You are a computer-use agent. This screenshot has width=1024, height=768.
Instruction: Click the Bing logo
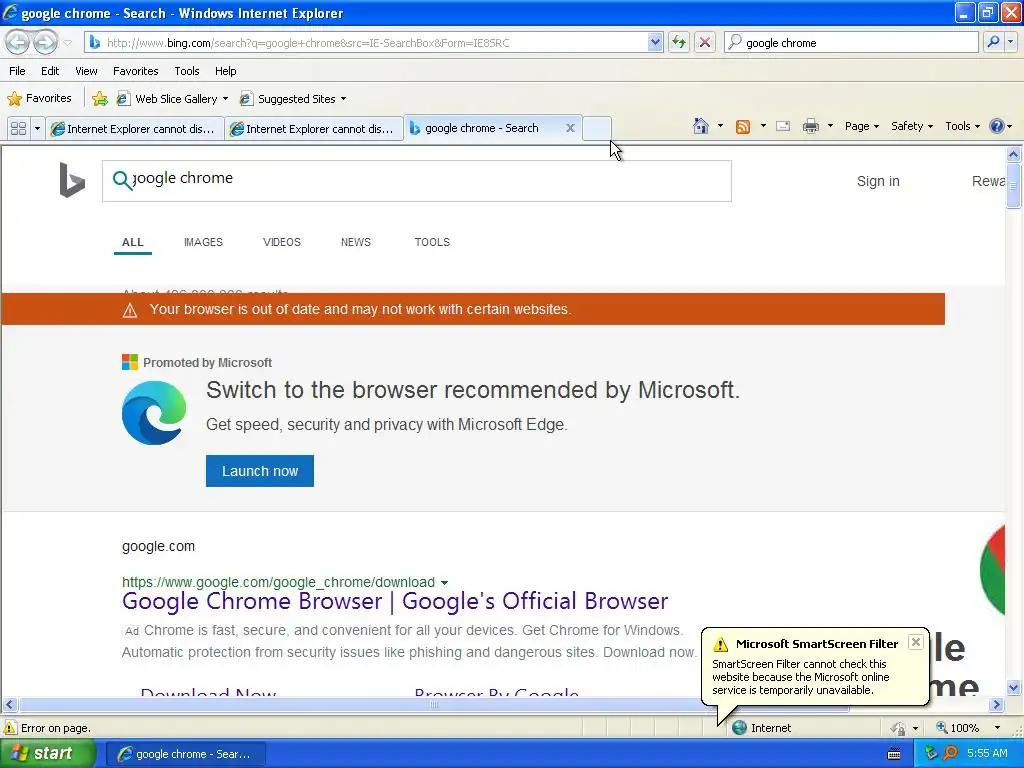72,180
